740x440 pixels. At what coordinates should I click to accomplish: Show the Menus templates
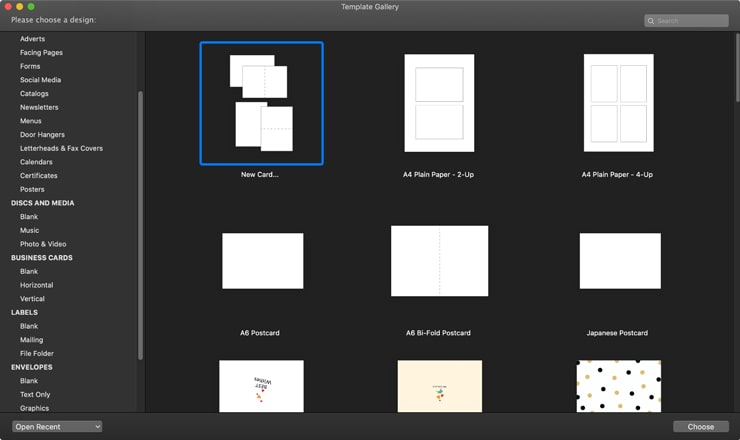click(x=31, y=121)
